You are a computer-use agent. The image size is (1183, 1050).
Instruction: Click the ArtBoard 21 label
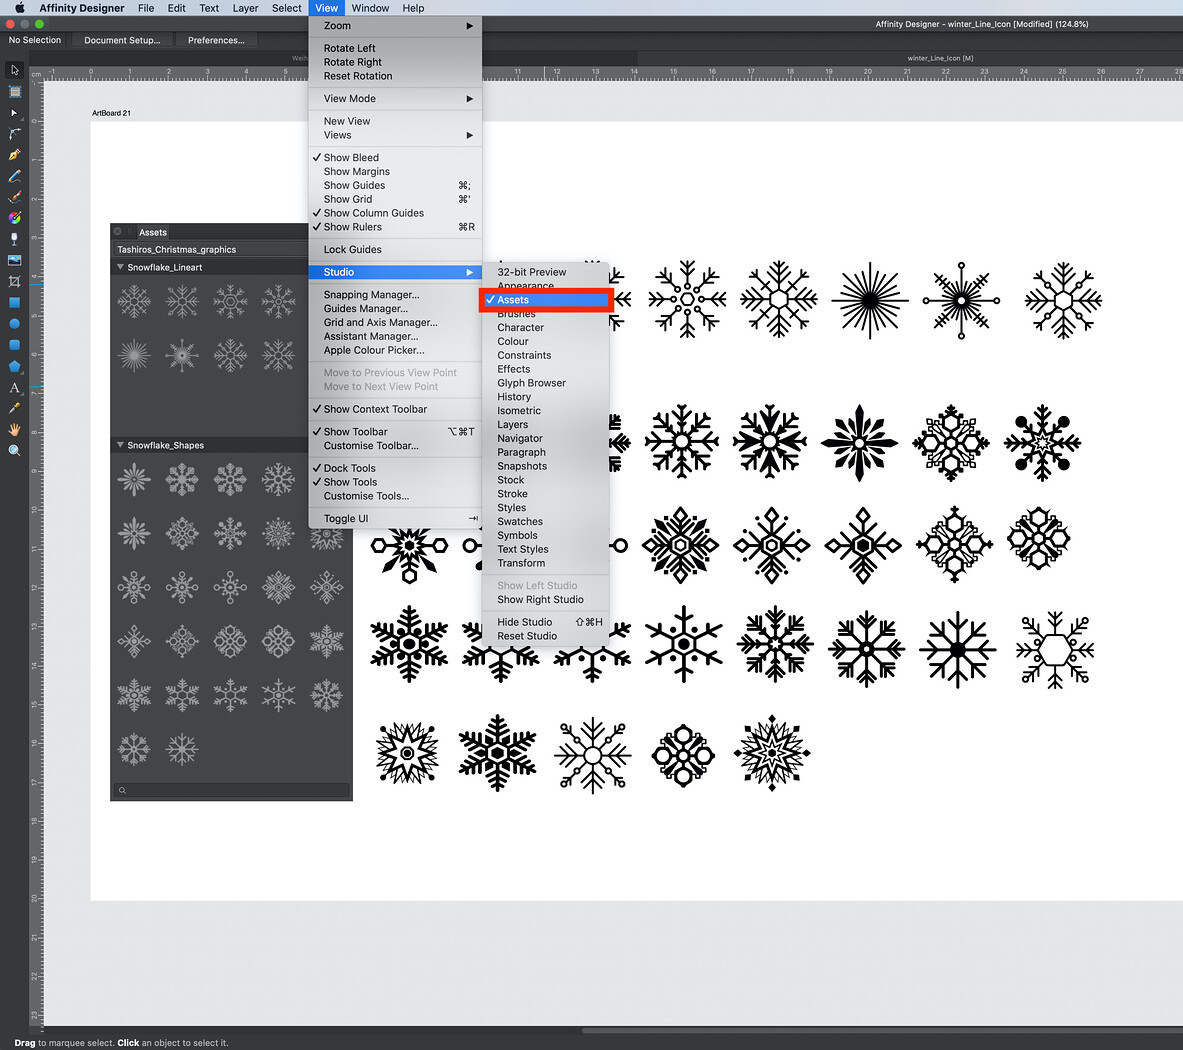pos(111,113)
